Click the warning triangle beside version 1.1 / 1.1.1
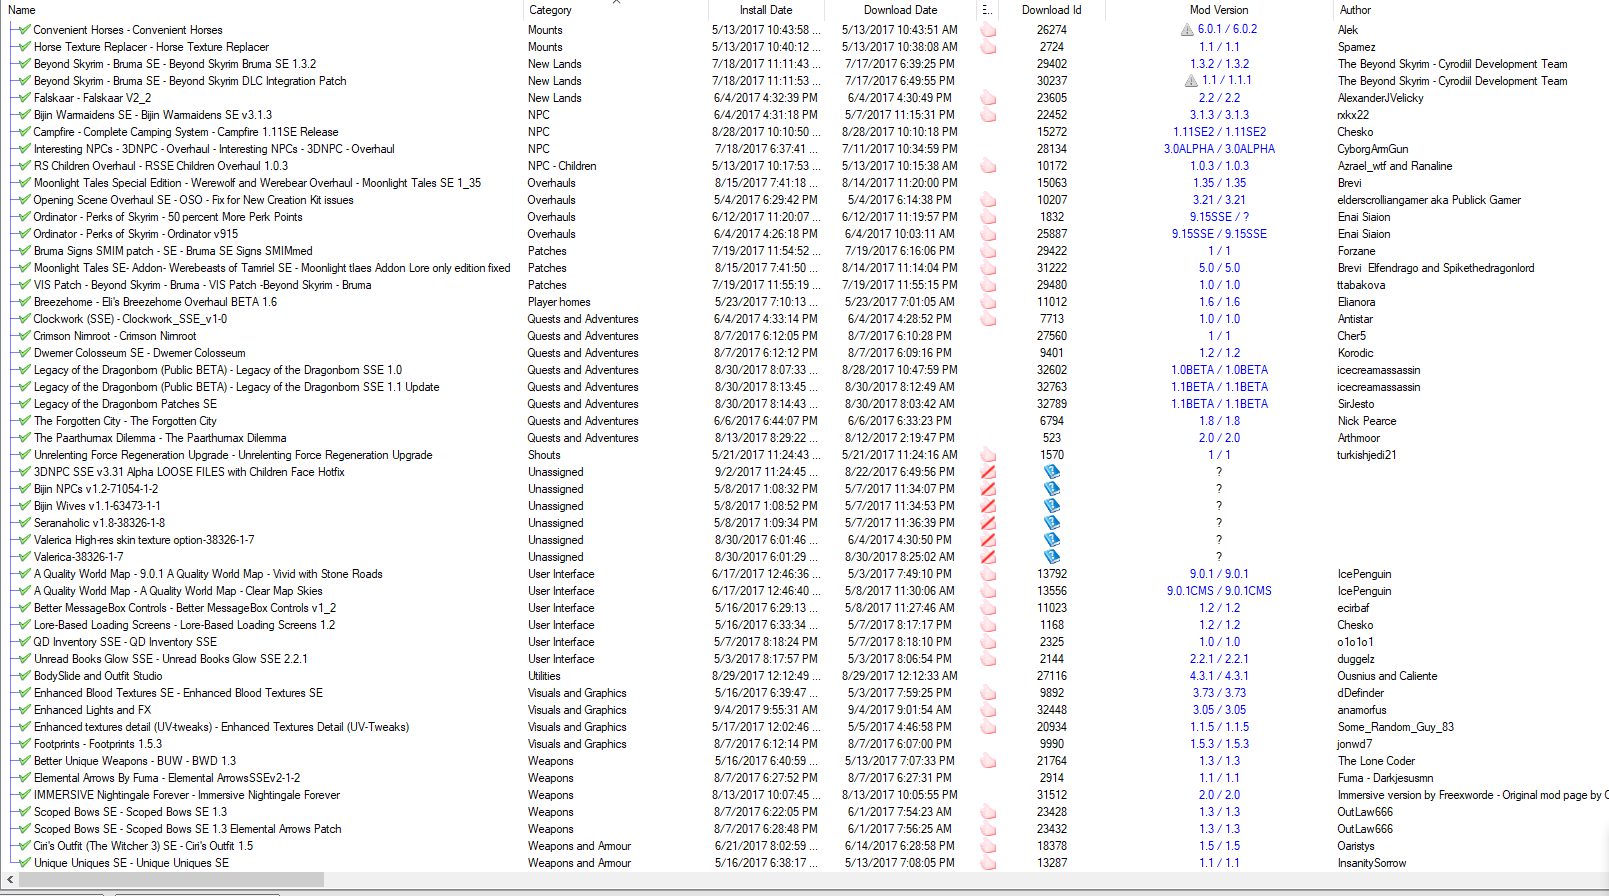Screen dimensions: 1609x896 pyautogui.click(x=1191, y=81)
